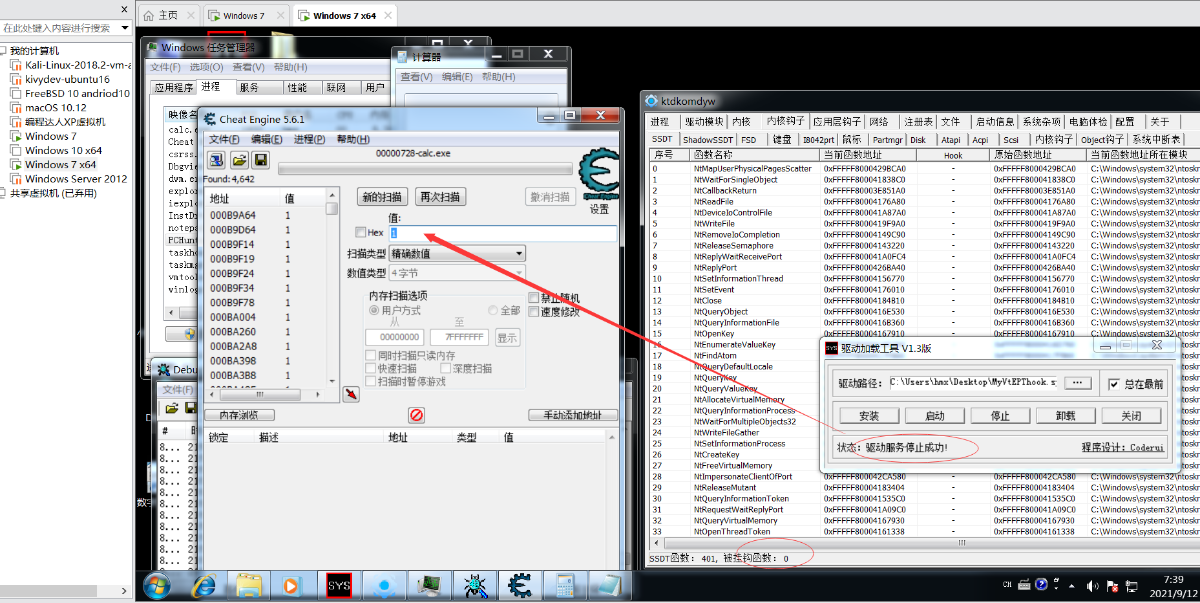Switch to ShadowSSDT tab
1200x603 pixels.
point(708,140)
